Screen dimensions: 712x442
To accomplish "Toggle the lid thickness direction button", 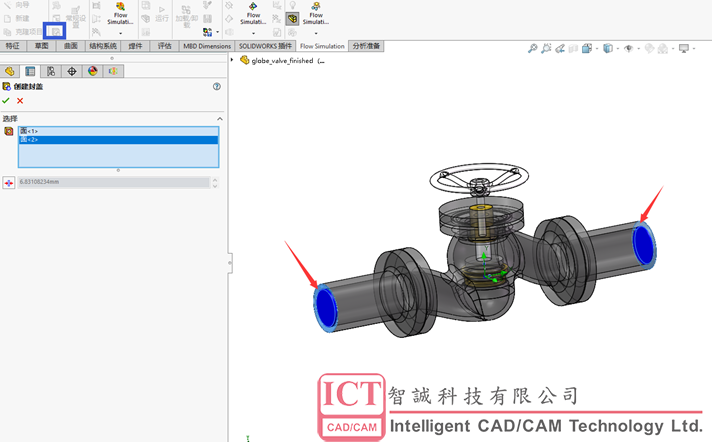I will coord(9,183).
